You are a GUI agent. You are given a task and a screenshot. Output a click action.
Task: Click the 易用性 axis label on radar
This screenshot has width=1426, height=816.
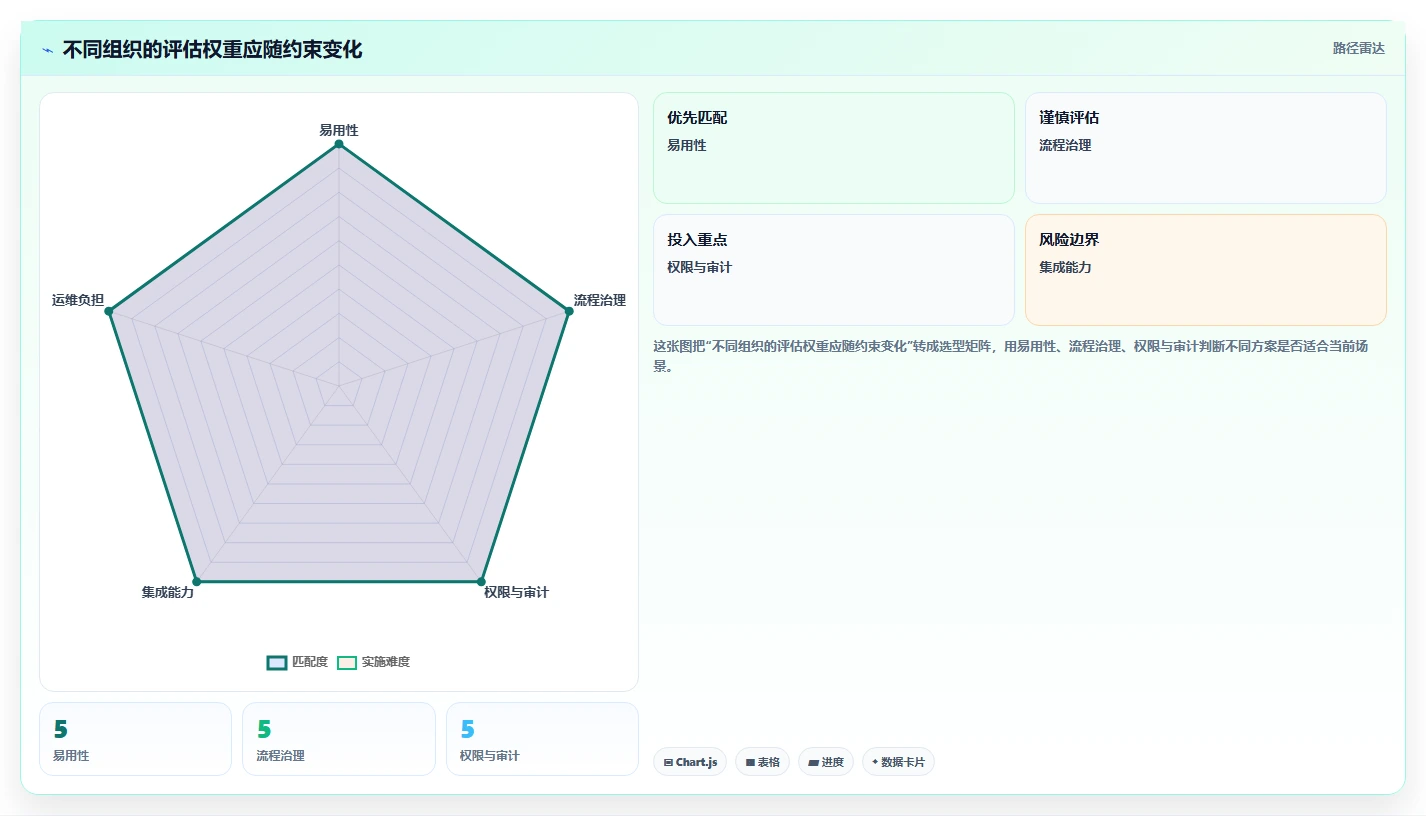(x=339, y=130)
